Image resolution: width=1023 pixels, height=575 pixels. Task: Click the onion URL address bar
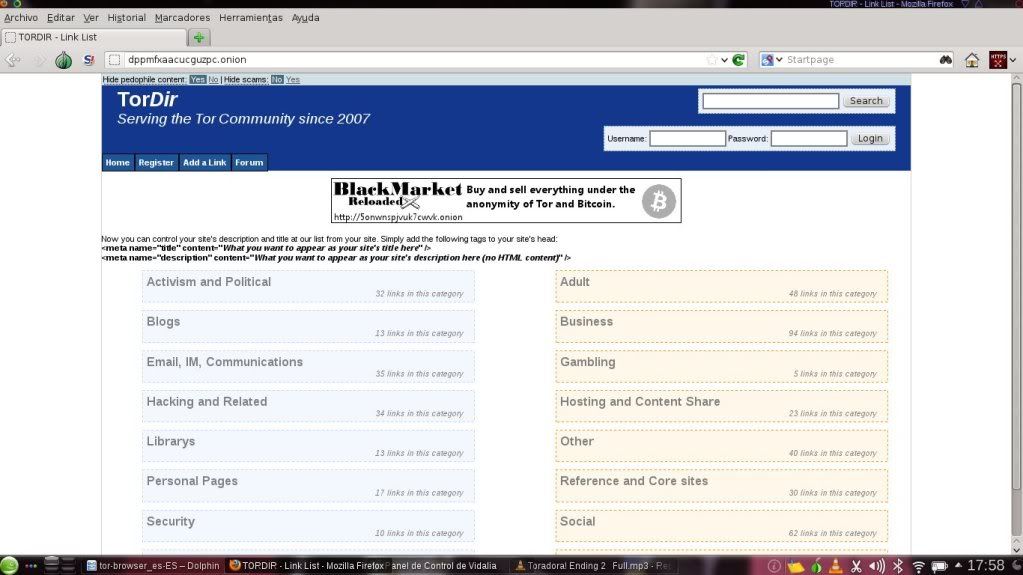coord(414,60)
